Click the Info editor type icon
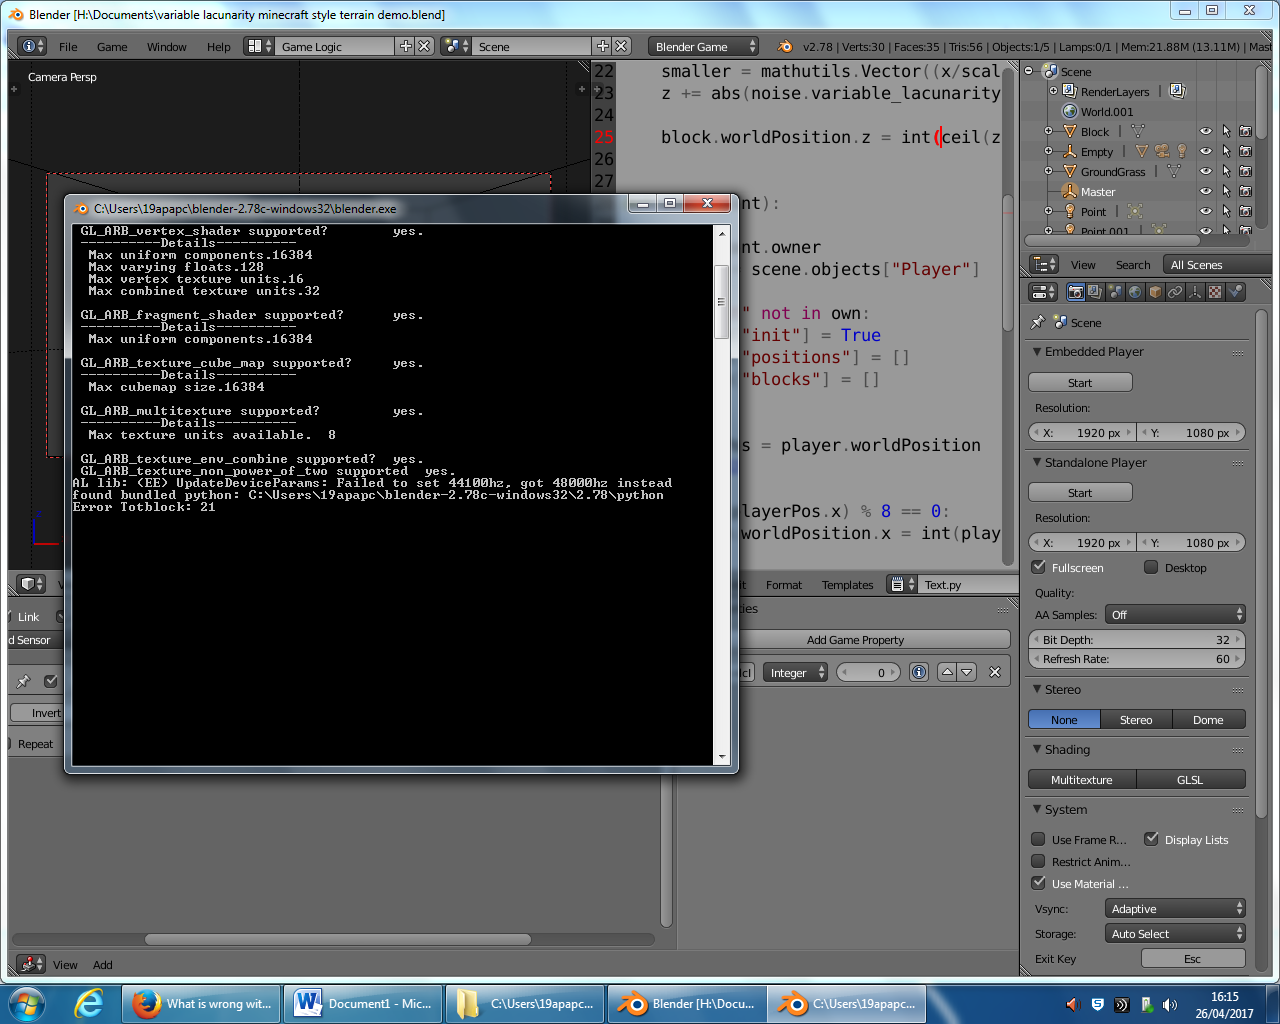The width and height of the screenshot is (1280, 1024). pyautogui.click(x=33, y=46)
